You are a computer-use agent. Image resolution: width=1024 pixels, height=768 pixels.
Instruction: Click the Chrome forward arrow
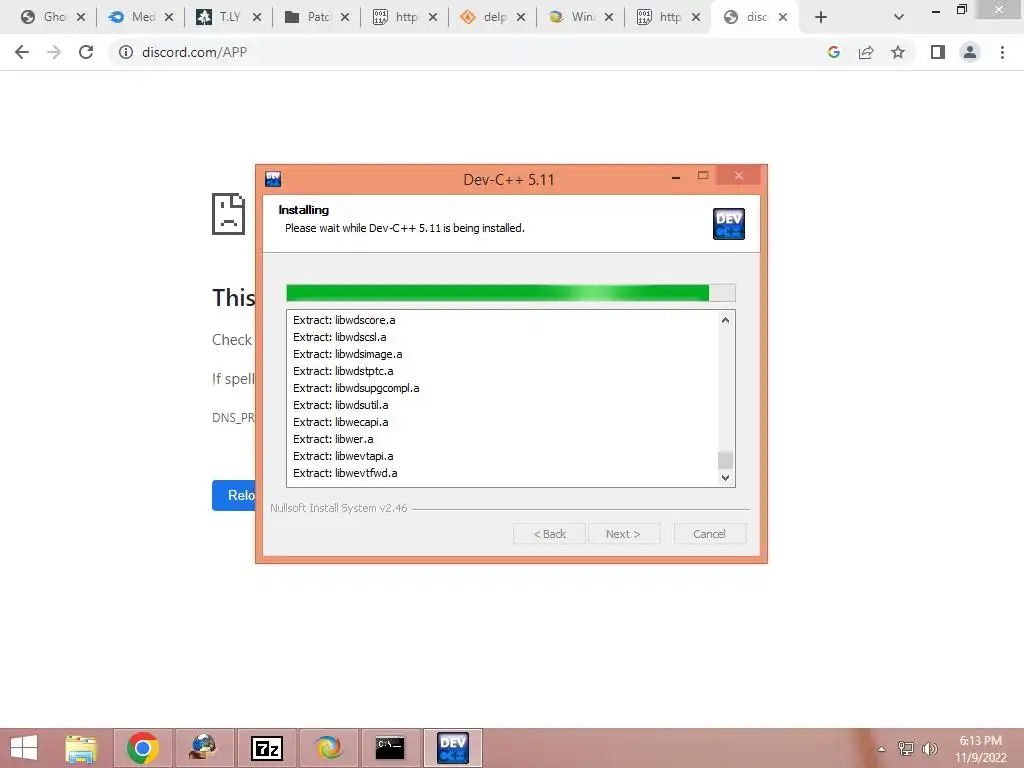[x=54, y=52]
